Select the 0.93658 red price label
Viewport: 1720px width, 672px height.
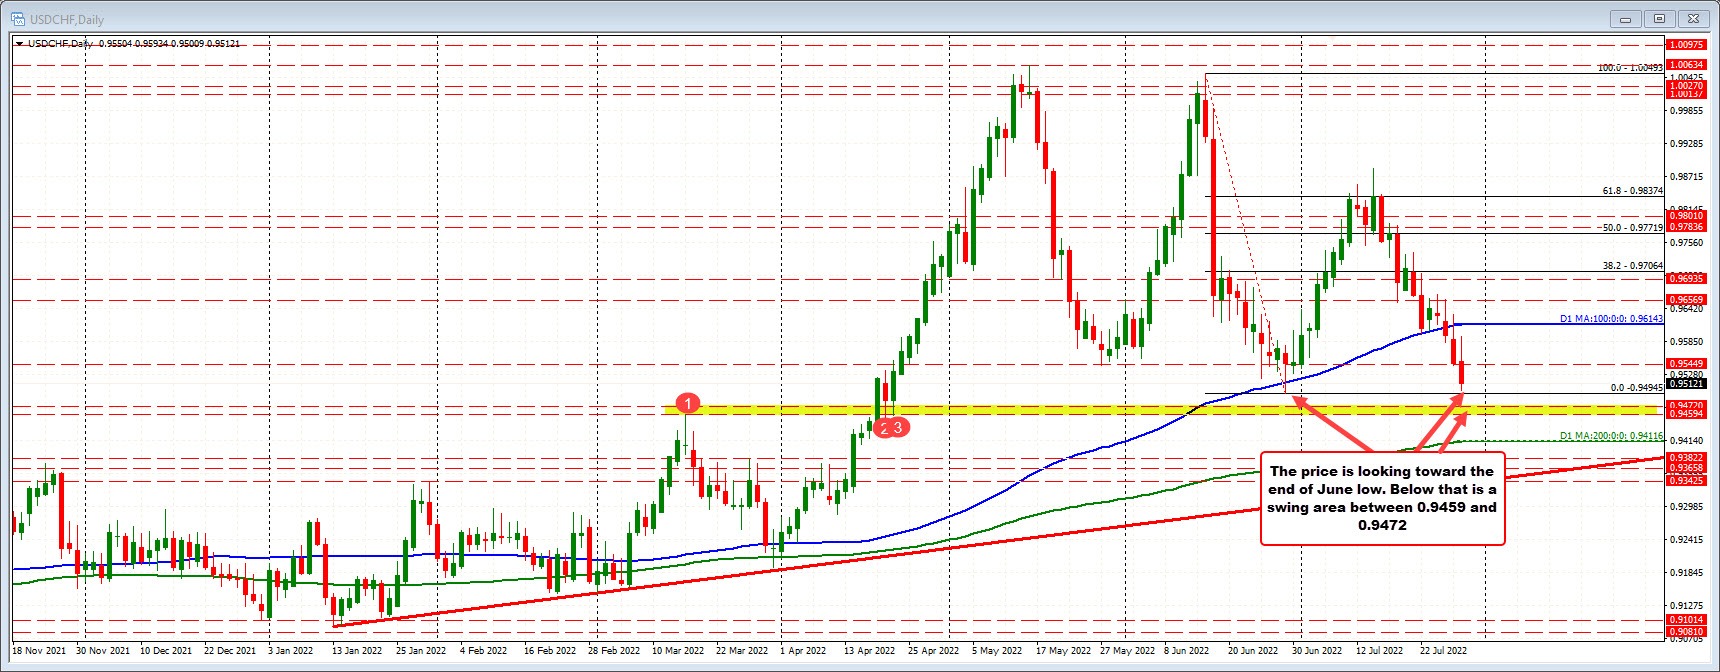click(1685, 468)
